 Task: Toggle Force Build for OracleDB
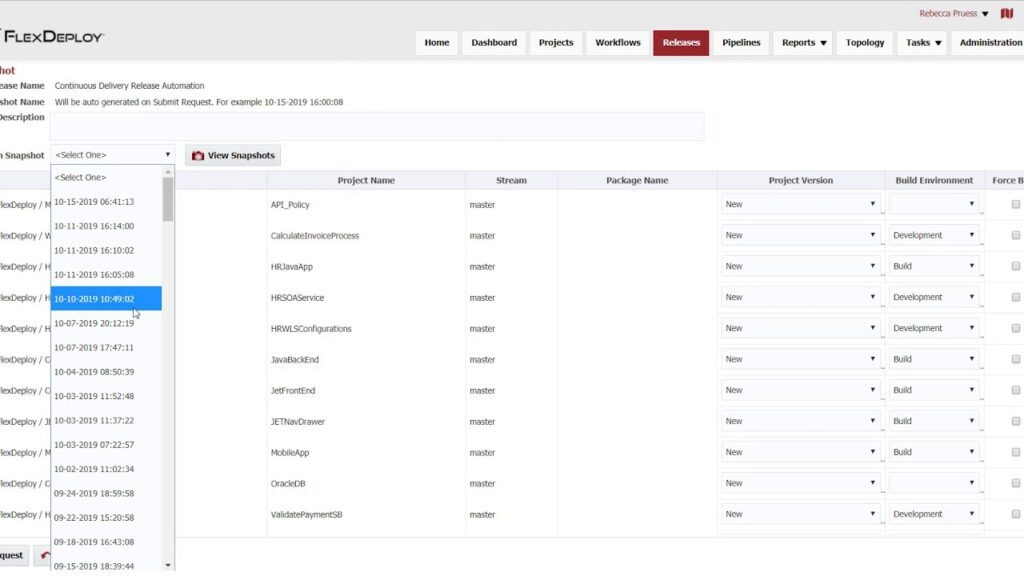pyautogui.click(x=1016, y=485)
